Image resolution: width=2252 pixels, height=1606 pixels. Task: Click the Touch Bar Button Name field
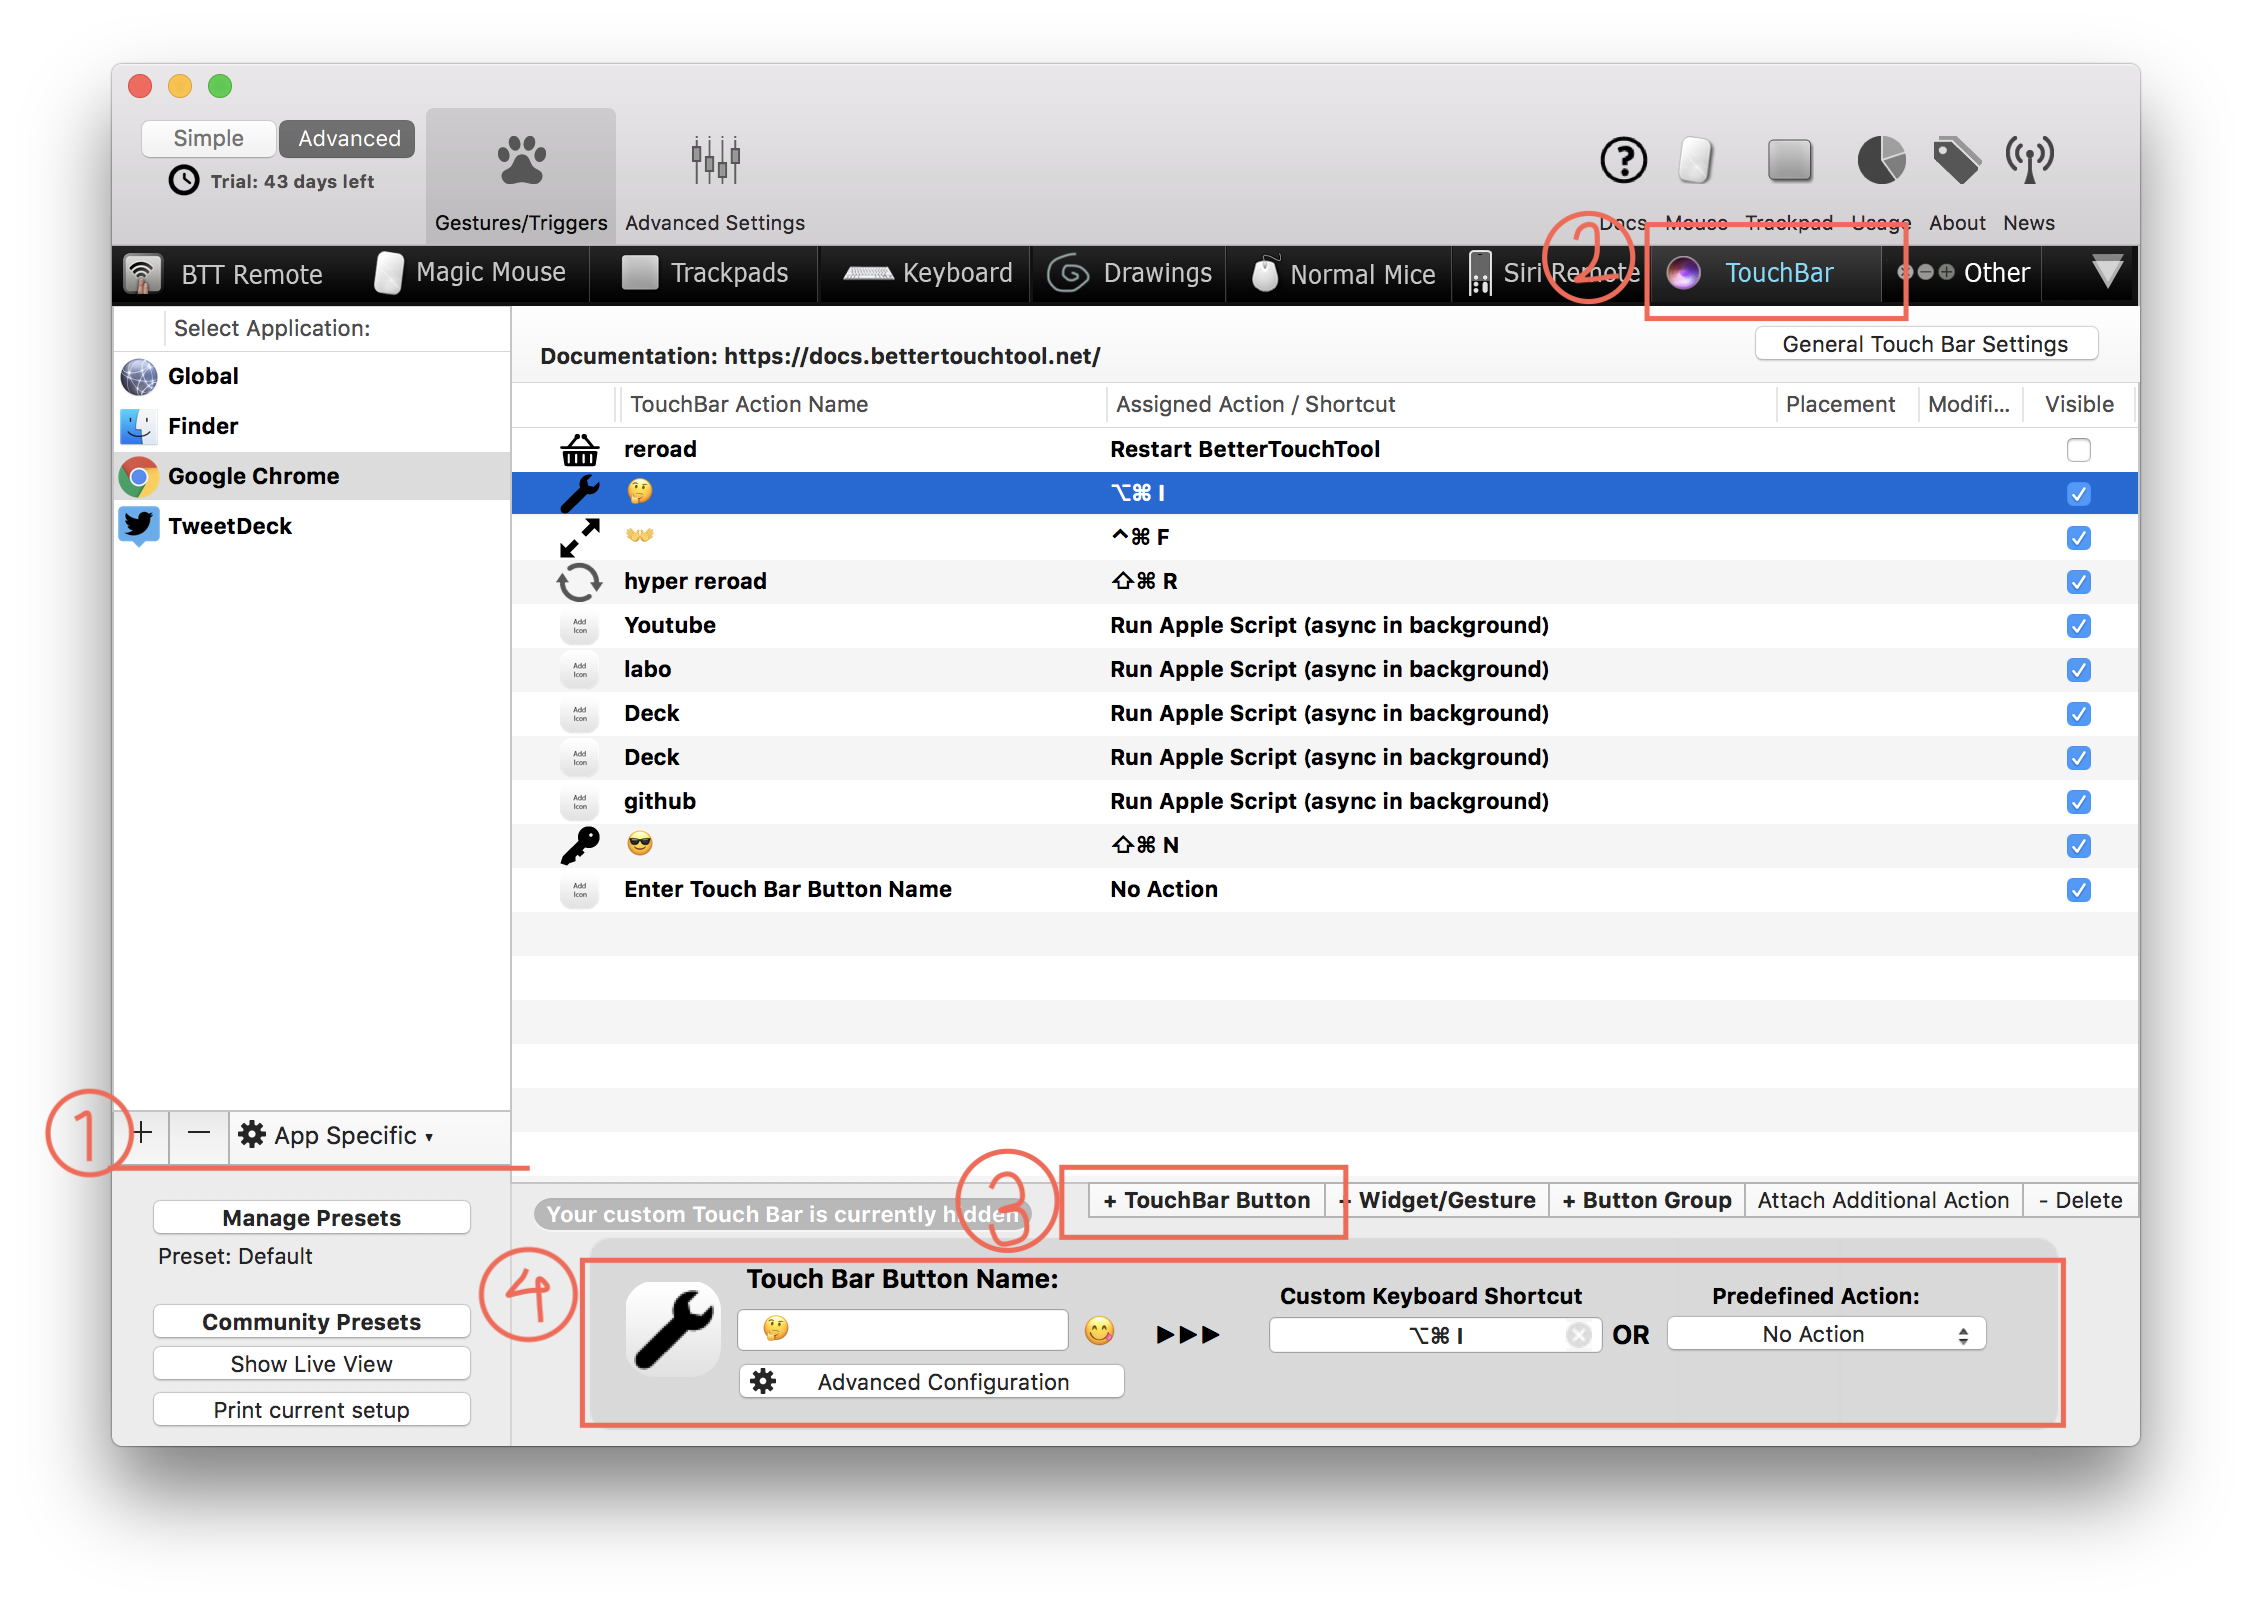click(x=903, y=1331)
